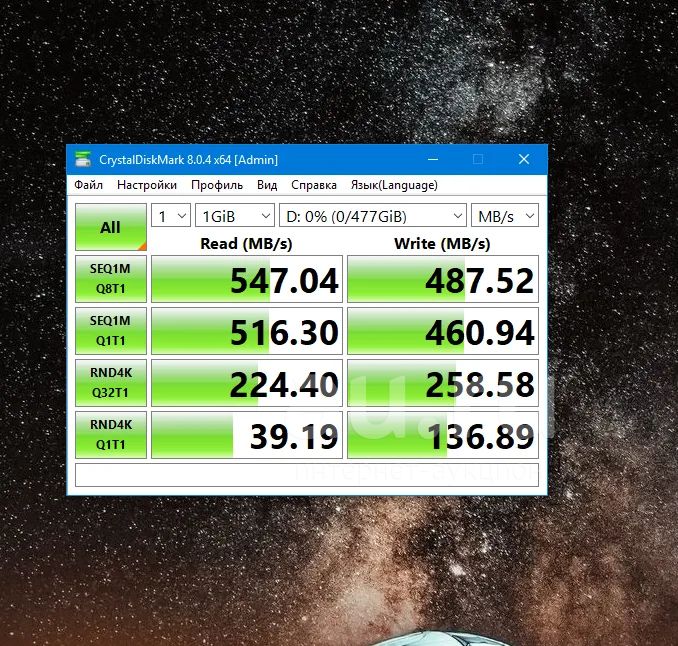Click the Write (MB/s) column header
The width and height of the screenshot is (678, 646).
pos(442,243)
